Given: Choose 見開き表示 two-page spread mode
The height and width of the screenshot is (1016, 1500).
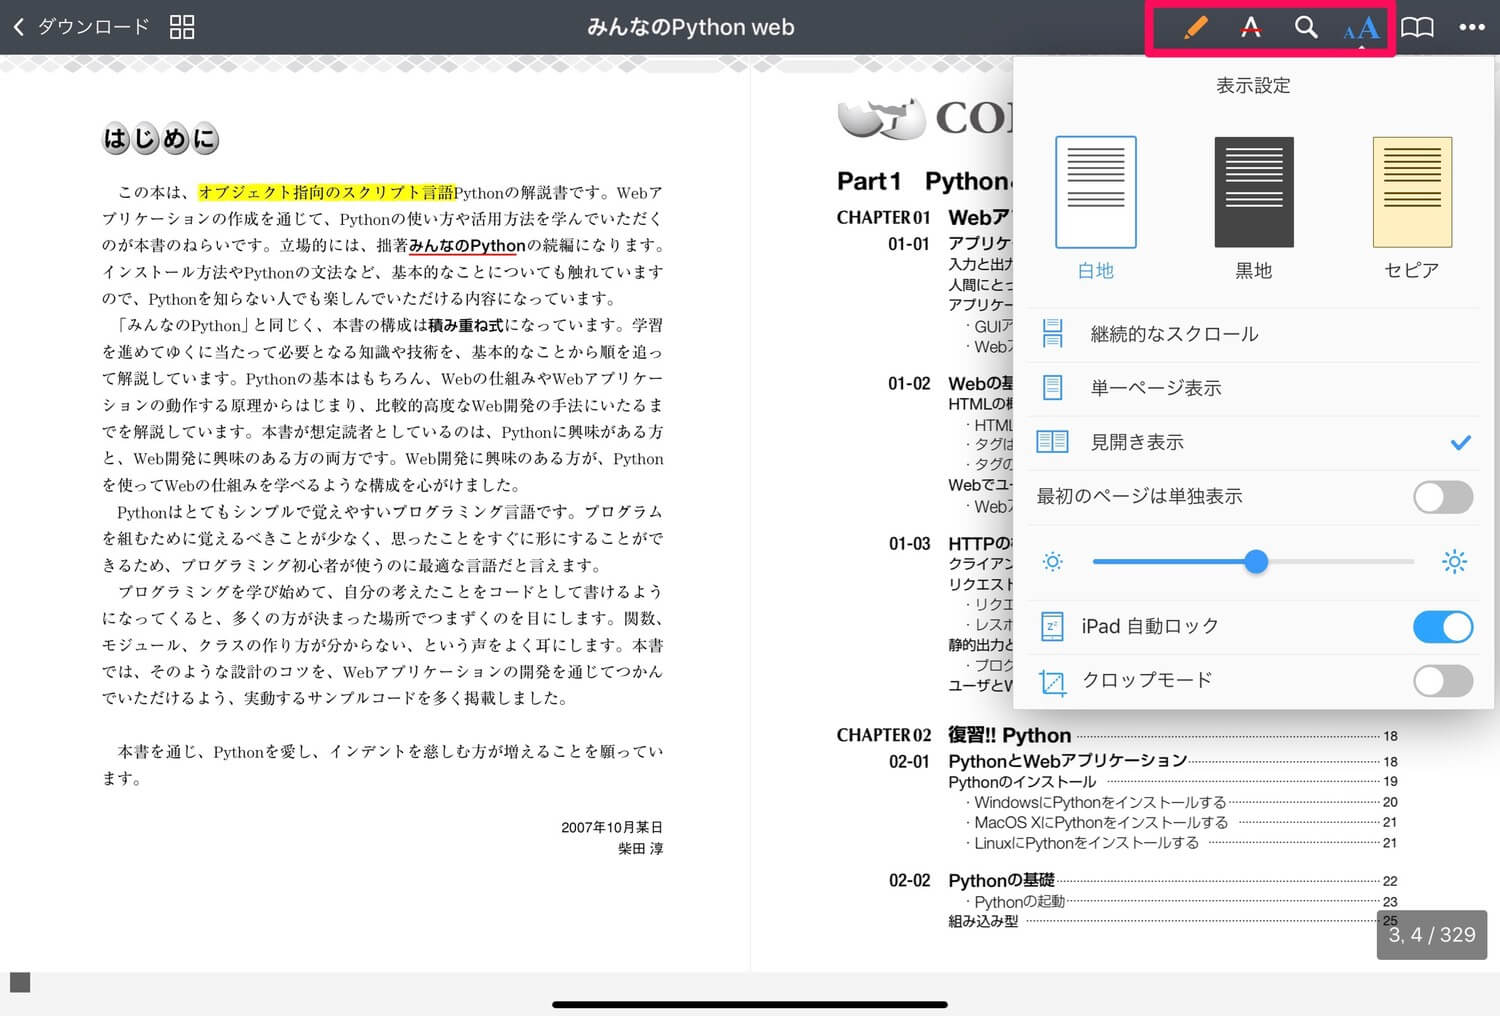Looking at the screenshot, I should [1254, 442].
